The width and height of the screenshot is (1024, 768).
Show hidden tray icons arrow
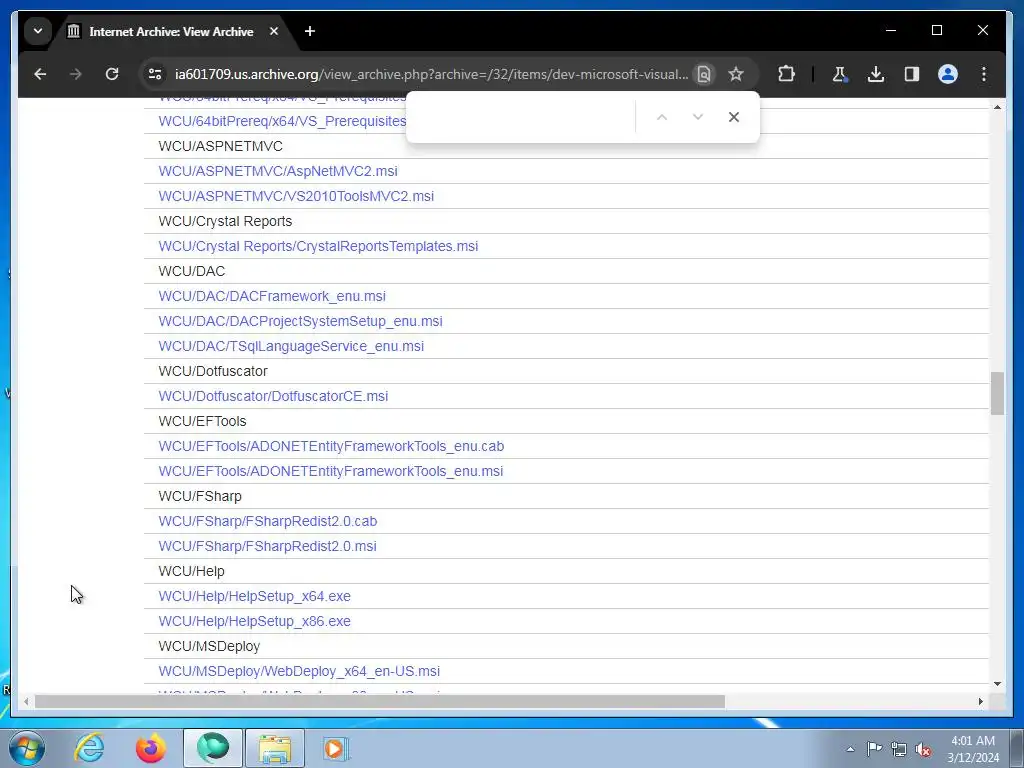[x=850, y=749]
